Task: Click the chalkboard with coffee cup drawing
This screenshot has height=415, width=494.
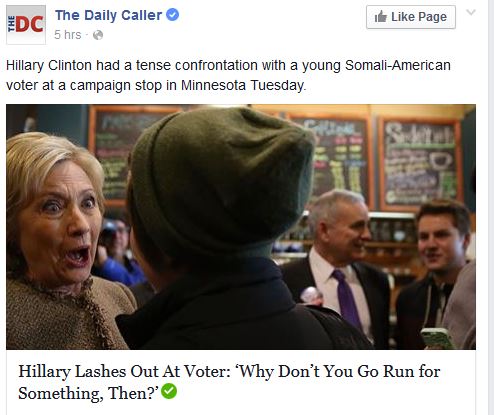Action: click(420, 163)
